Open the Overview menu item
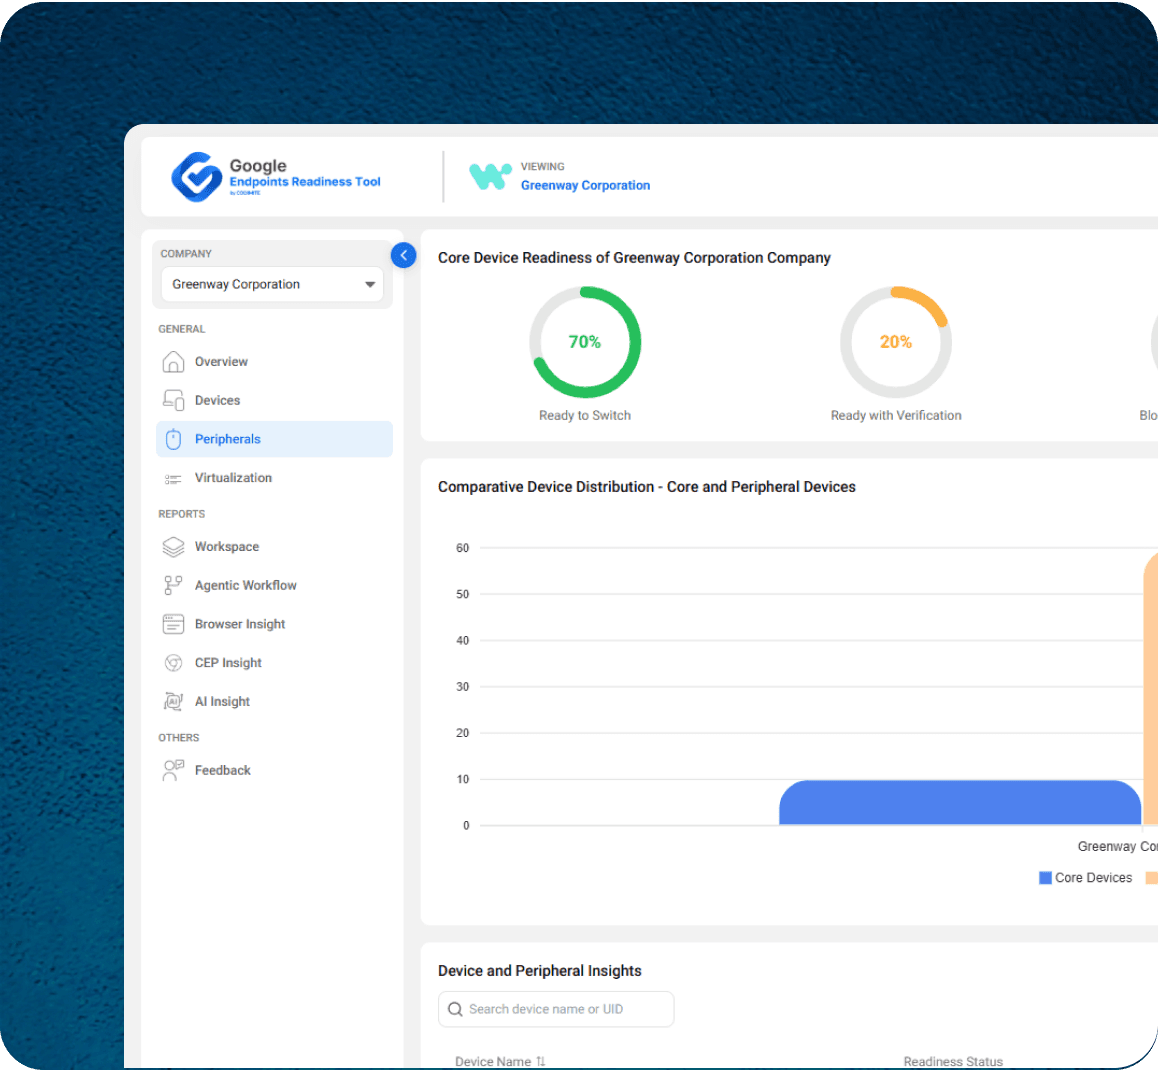This screenshot has height=1070, width=1158. click(274, 362)
